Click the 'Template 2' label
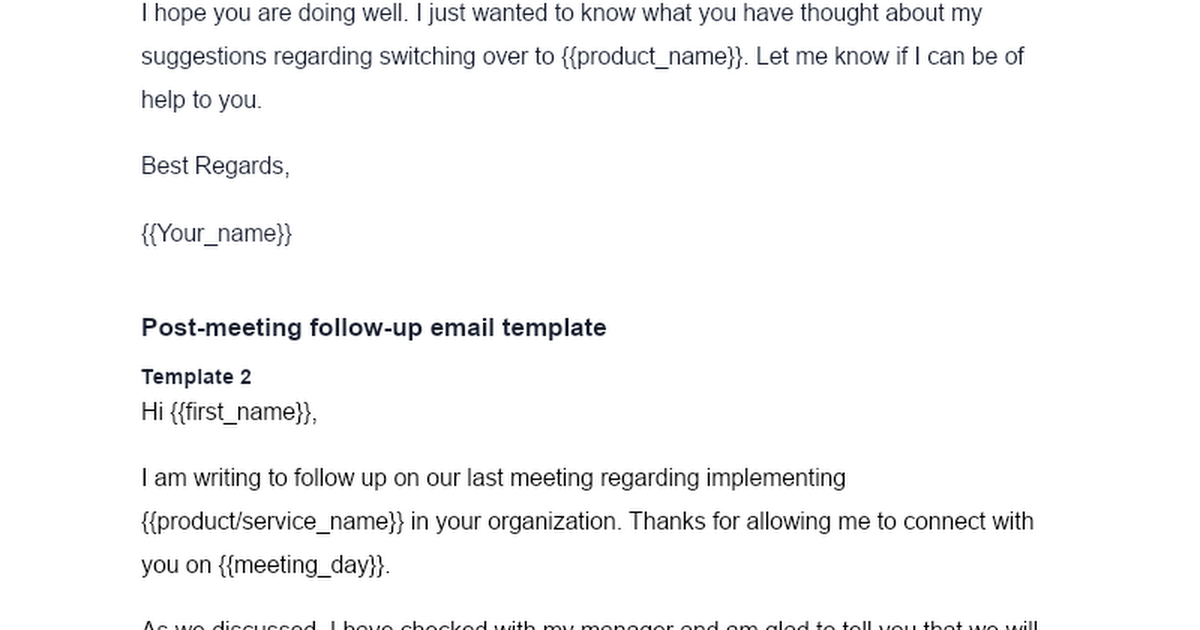The image size is (1200, 630). pos(196,377)
